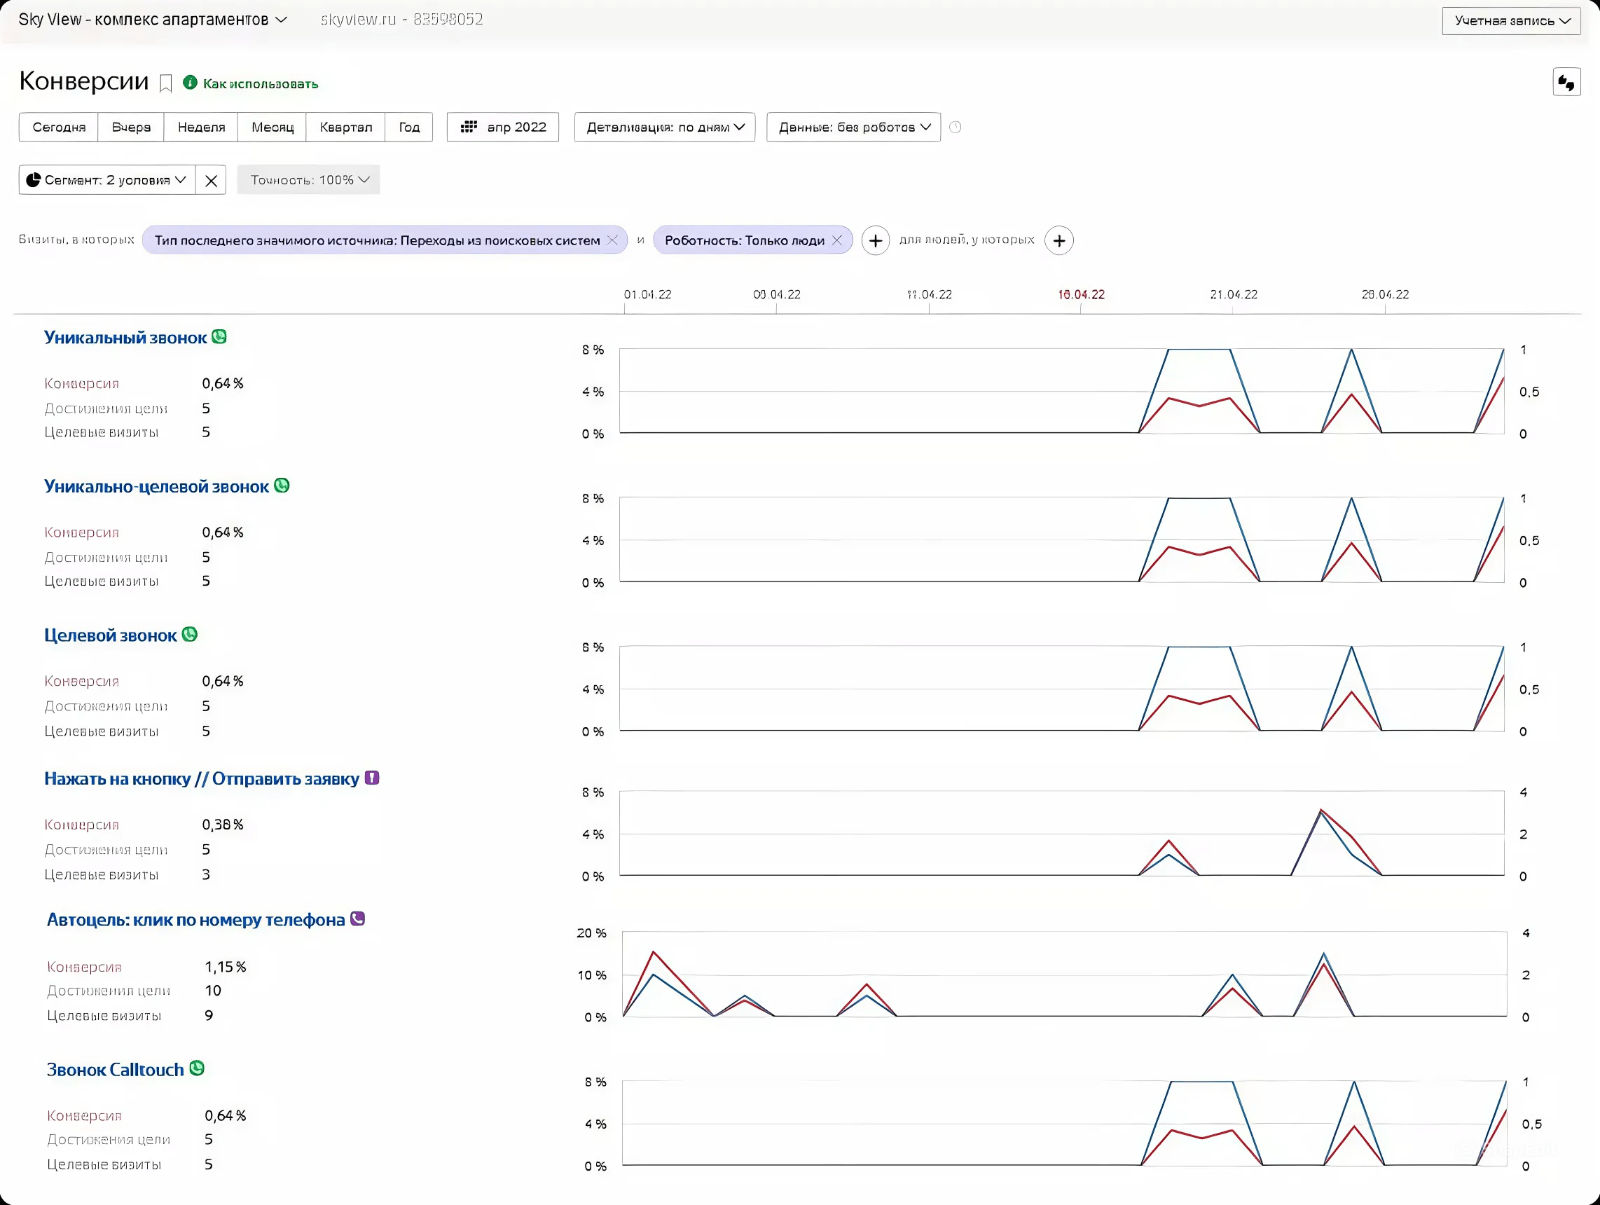Remove the search systems source filter chip

612,240
